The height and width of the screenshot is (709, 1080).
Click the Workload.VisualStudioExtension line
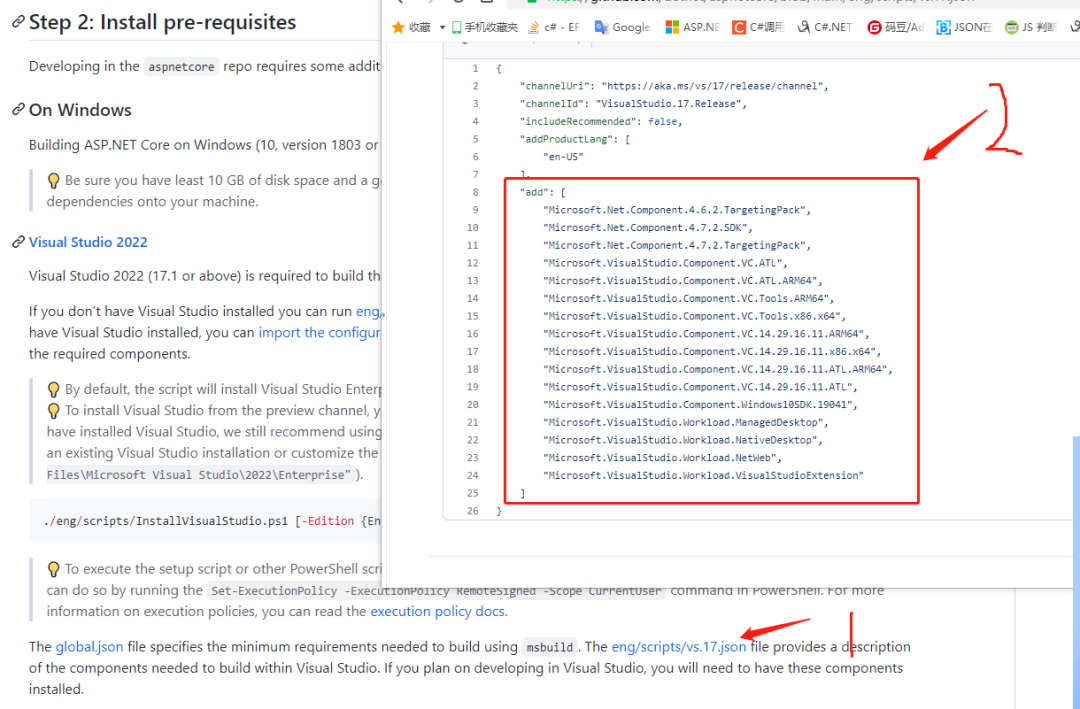[x=703, y=475]
